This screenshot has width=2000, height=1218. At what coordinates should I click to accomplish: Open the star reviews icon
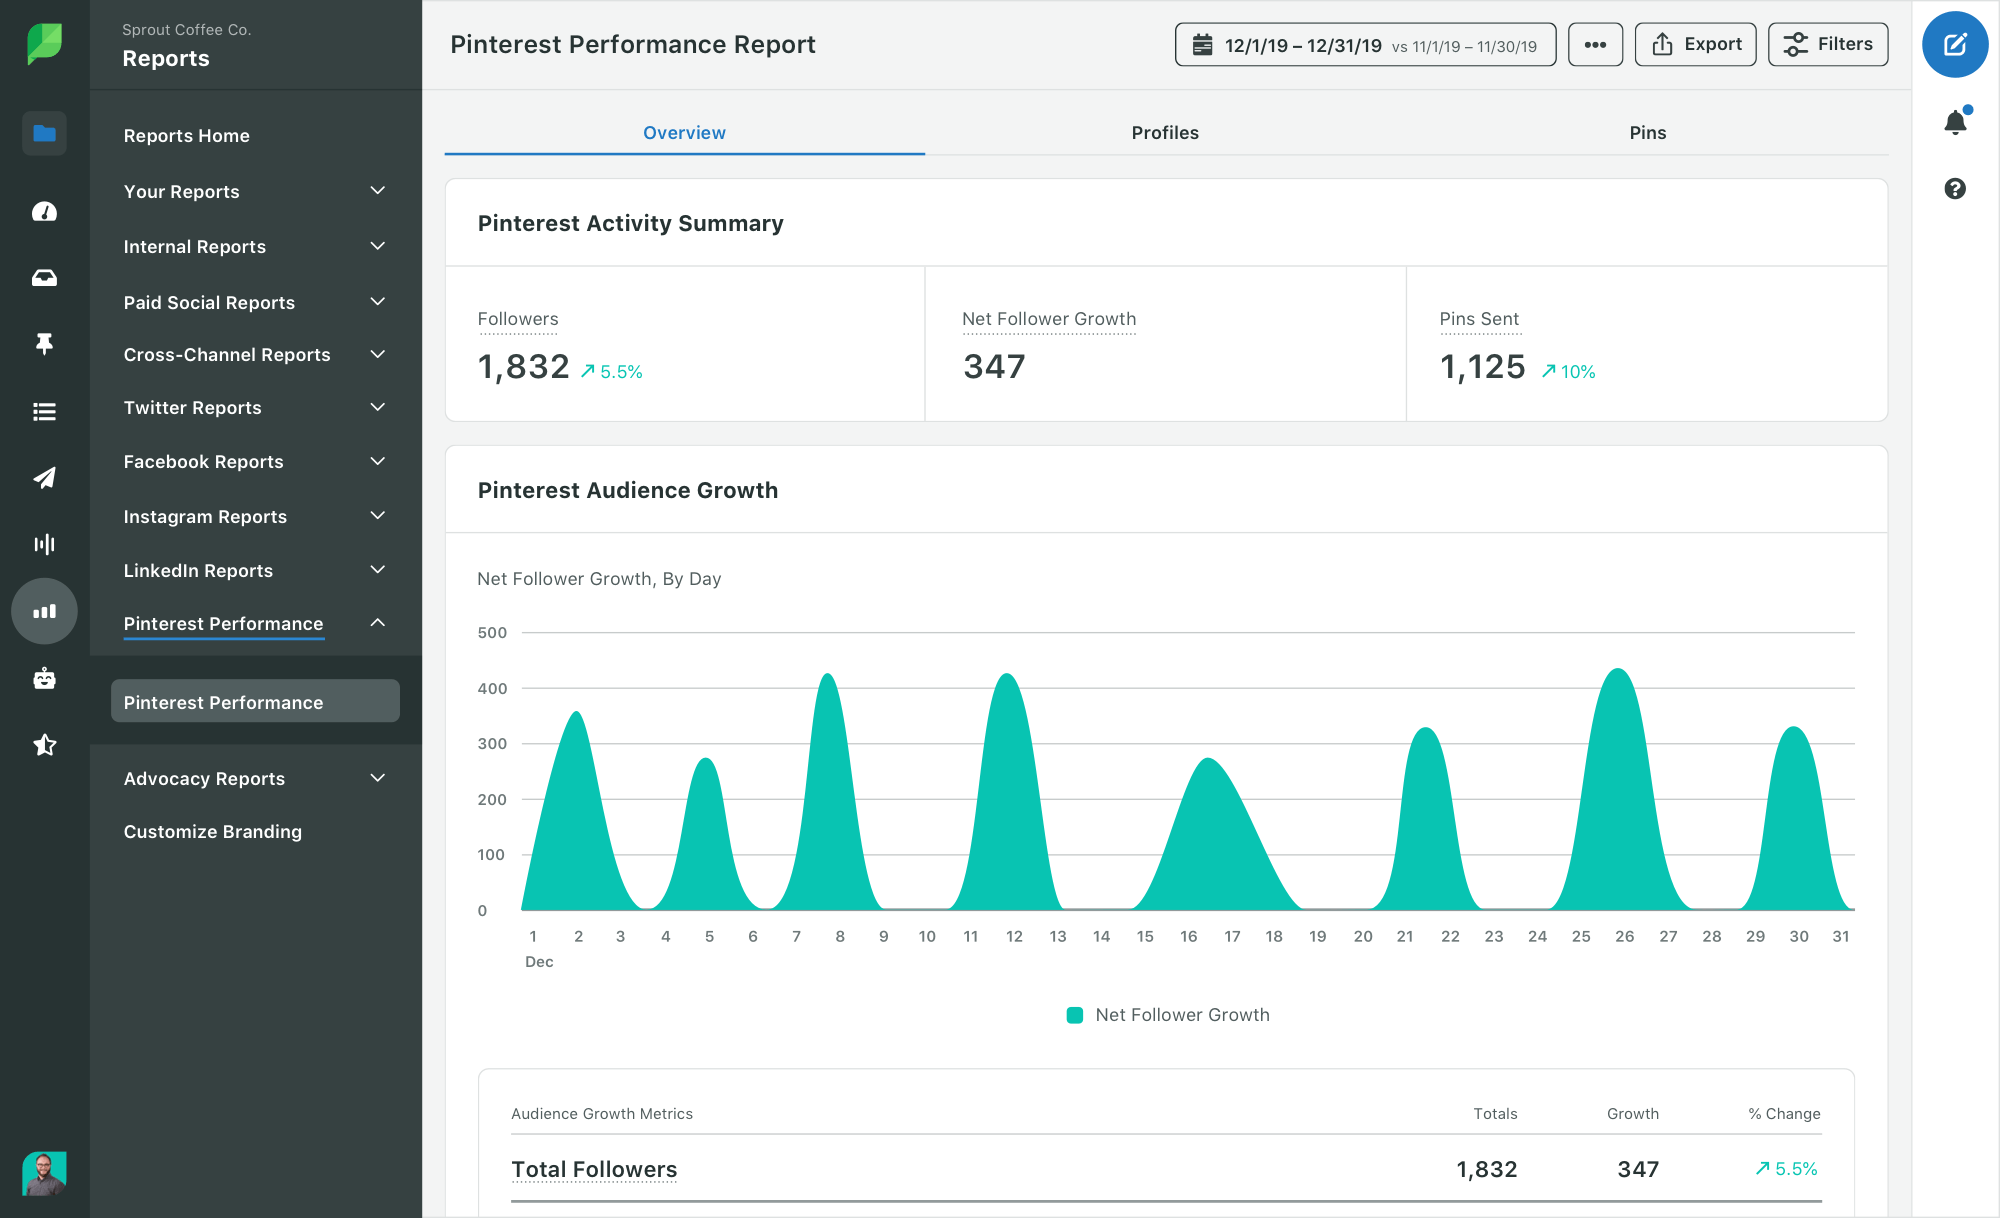pyautogui.click(x=44, y=745)
